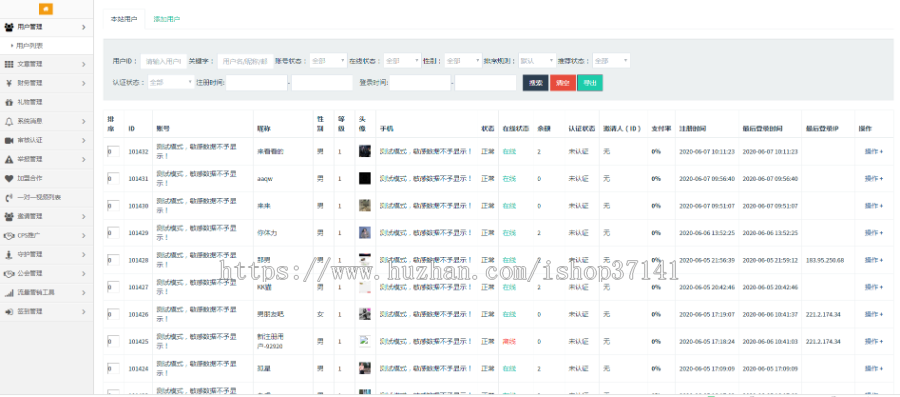This screenshot has height=397, width=900.
Task: Focus the sort order box for 101429
Action: [113, 232]
